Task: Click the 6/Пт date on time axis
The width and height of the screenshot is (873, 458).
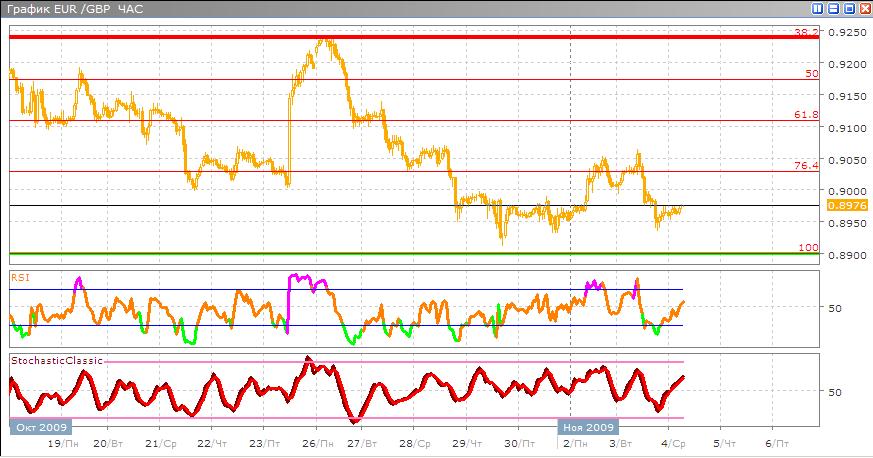Action: pos(776,442)
